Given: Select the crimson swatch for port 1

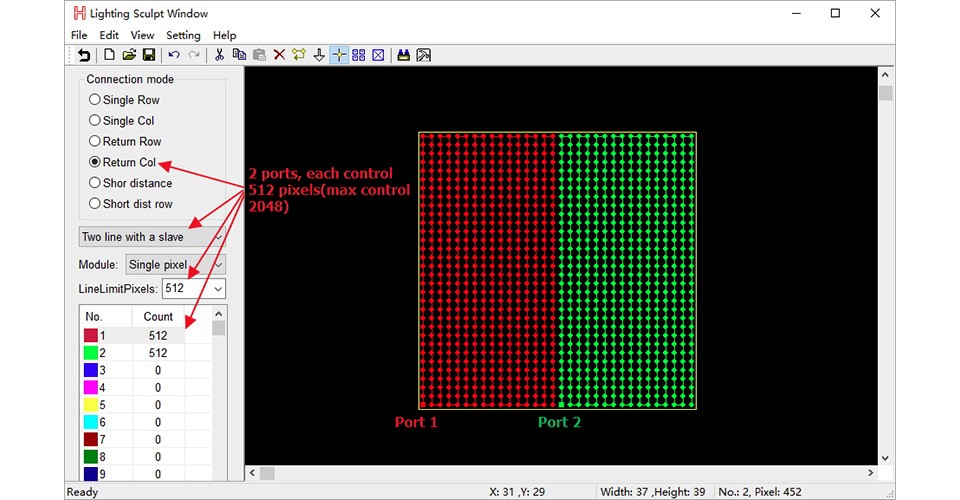Looking at the screenshot, I should 91,335.
